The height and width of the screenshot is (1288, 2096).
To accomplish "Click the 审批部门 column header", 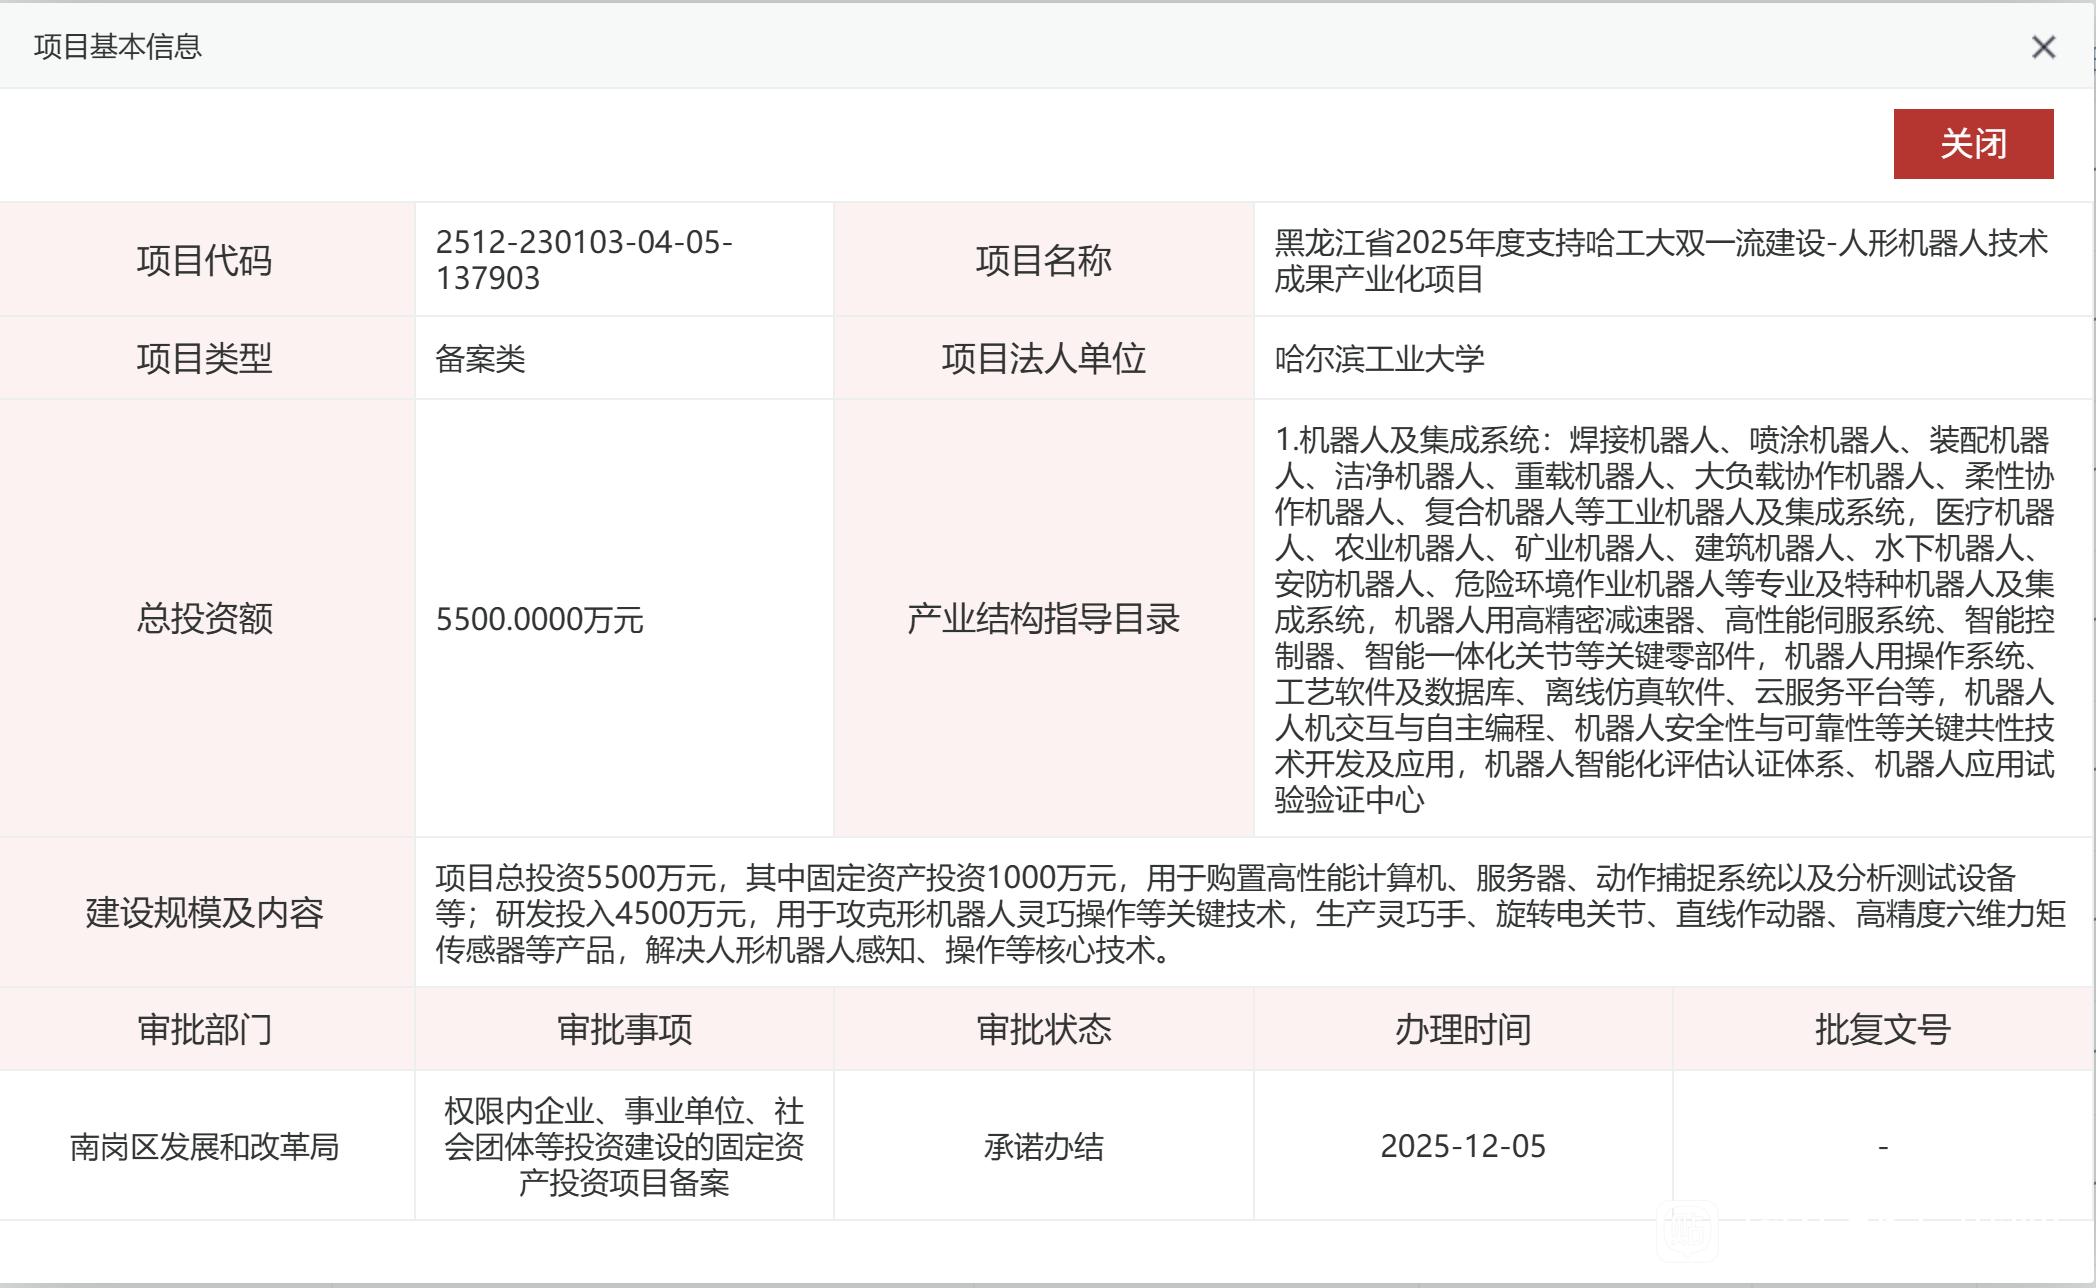I will [x=205, y=1029].
